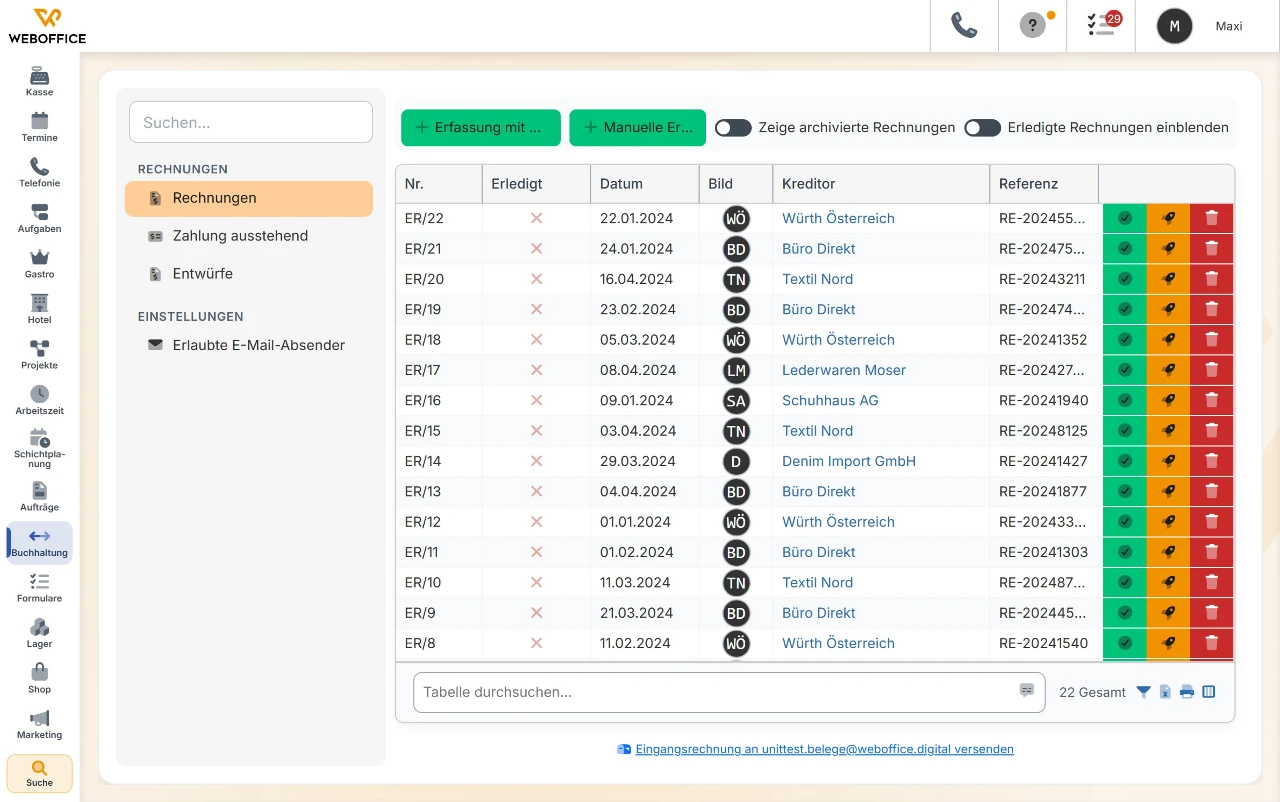1280x802 pixels.
Task: Open the Gastro module
Action: [x=39, y=264]
